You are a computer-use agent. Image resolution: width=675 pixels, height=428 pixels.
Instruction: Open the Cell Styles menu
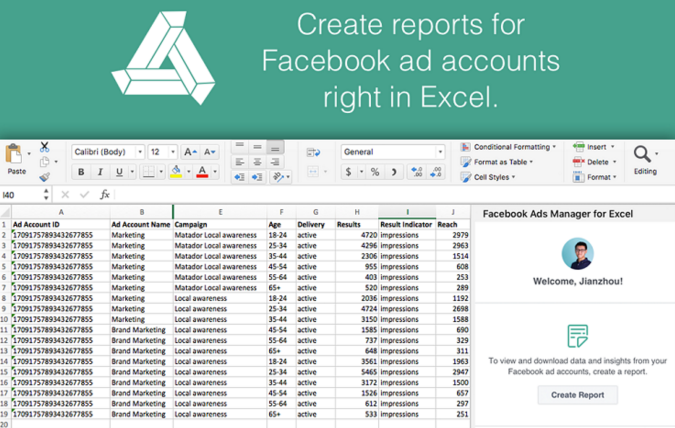[488, 177]
